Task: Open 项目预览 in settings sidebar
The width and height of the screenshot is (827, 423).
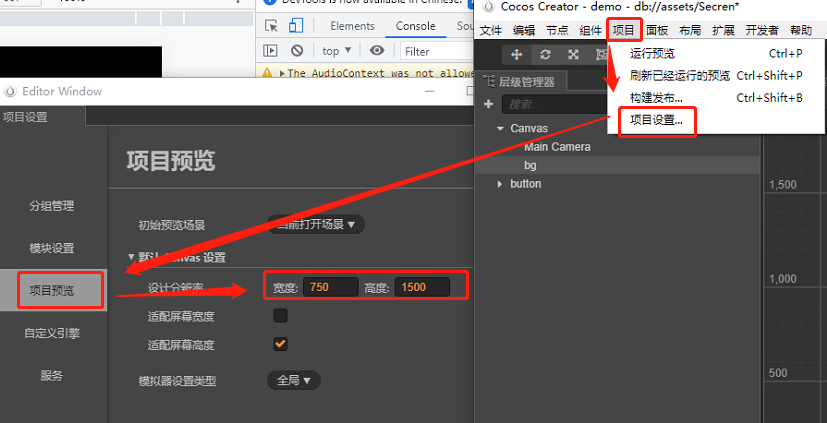Action: click(x=52, y=290)
